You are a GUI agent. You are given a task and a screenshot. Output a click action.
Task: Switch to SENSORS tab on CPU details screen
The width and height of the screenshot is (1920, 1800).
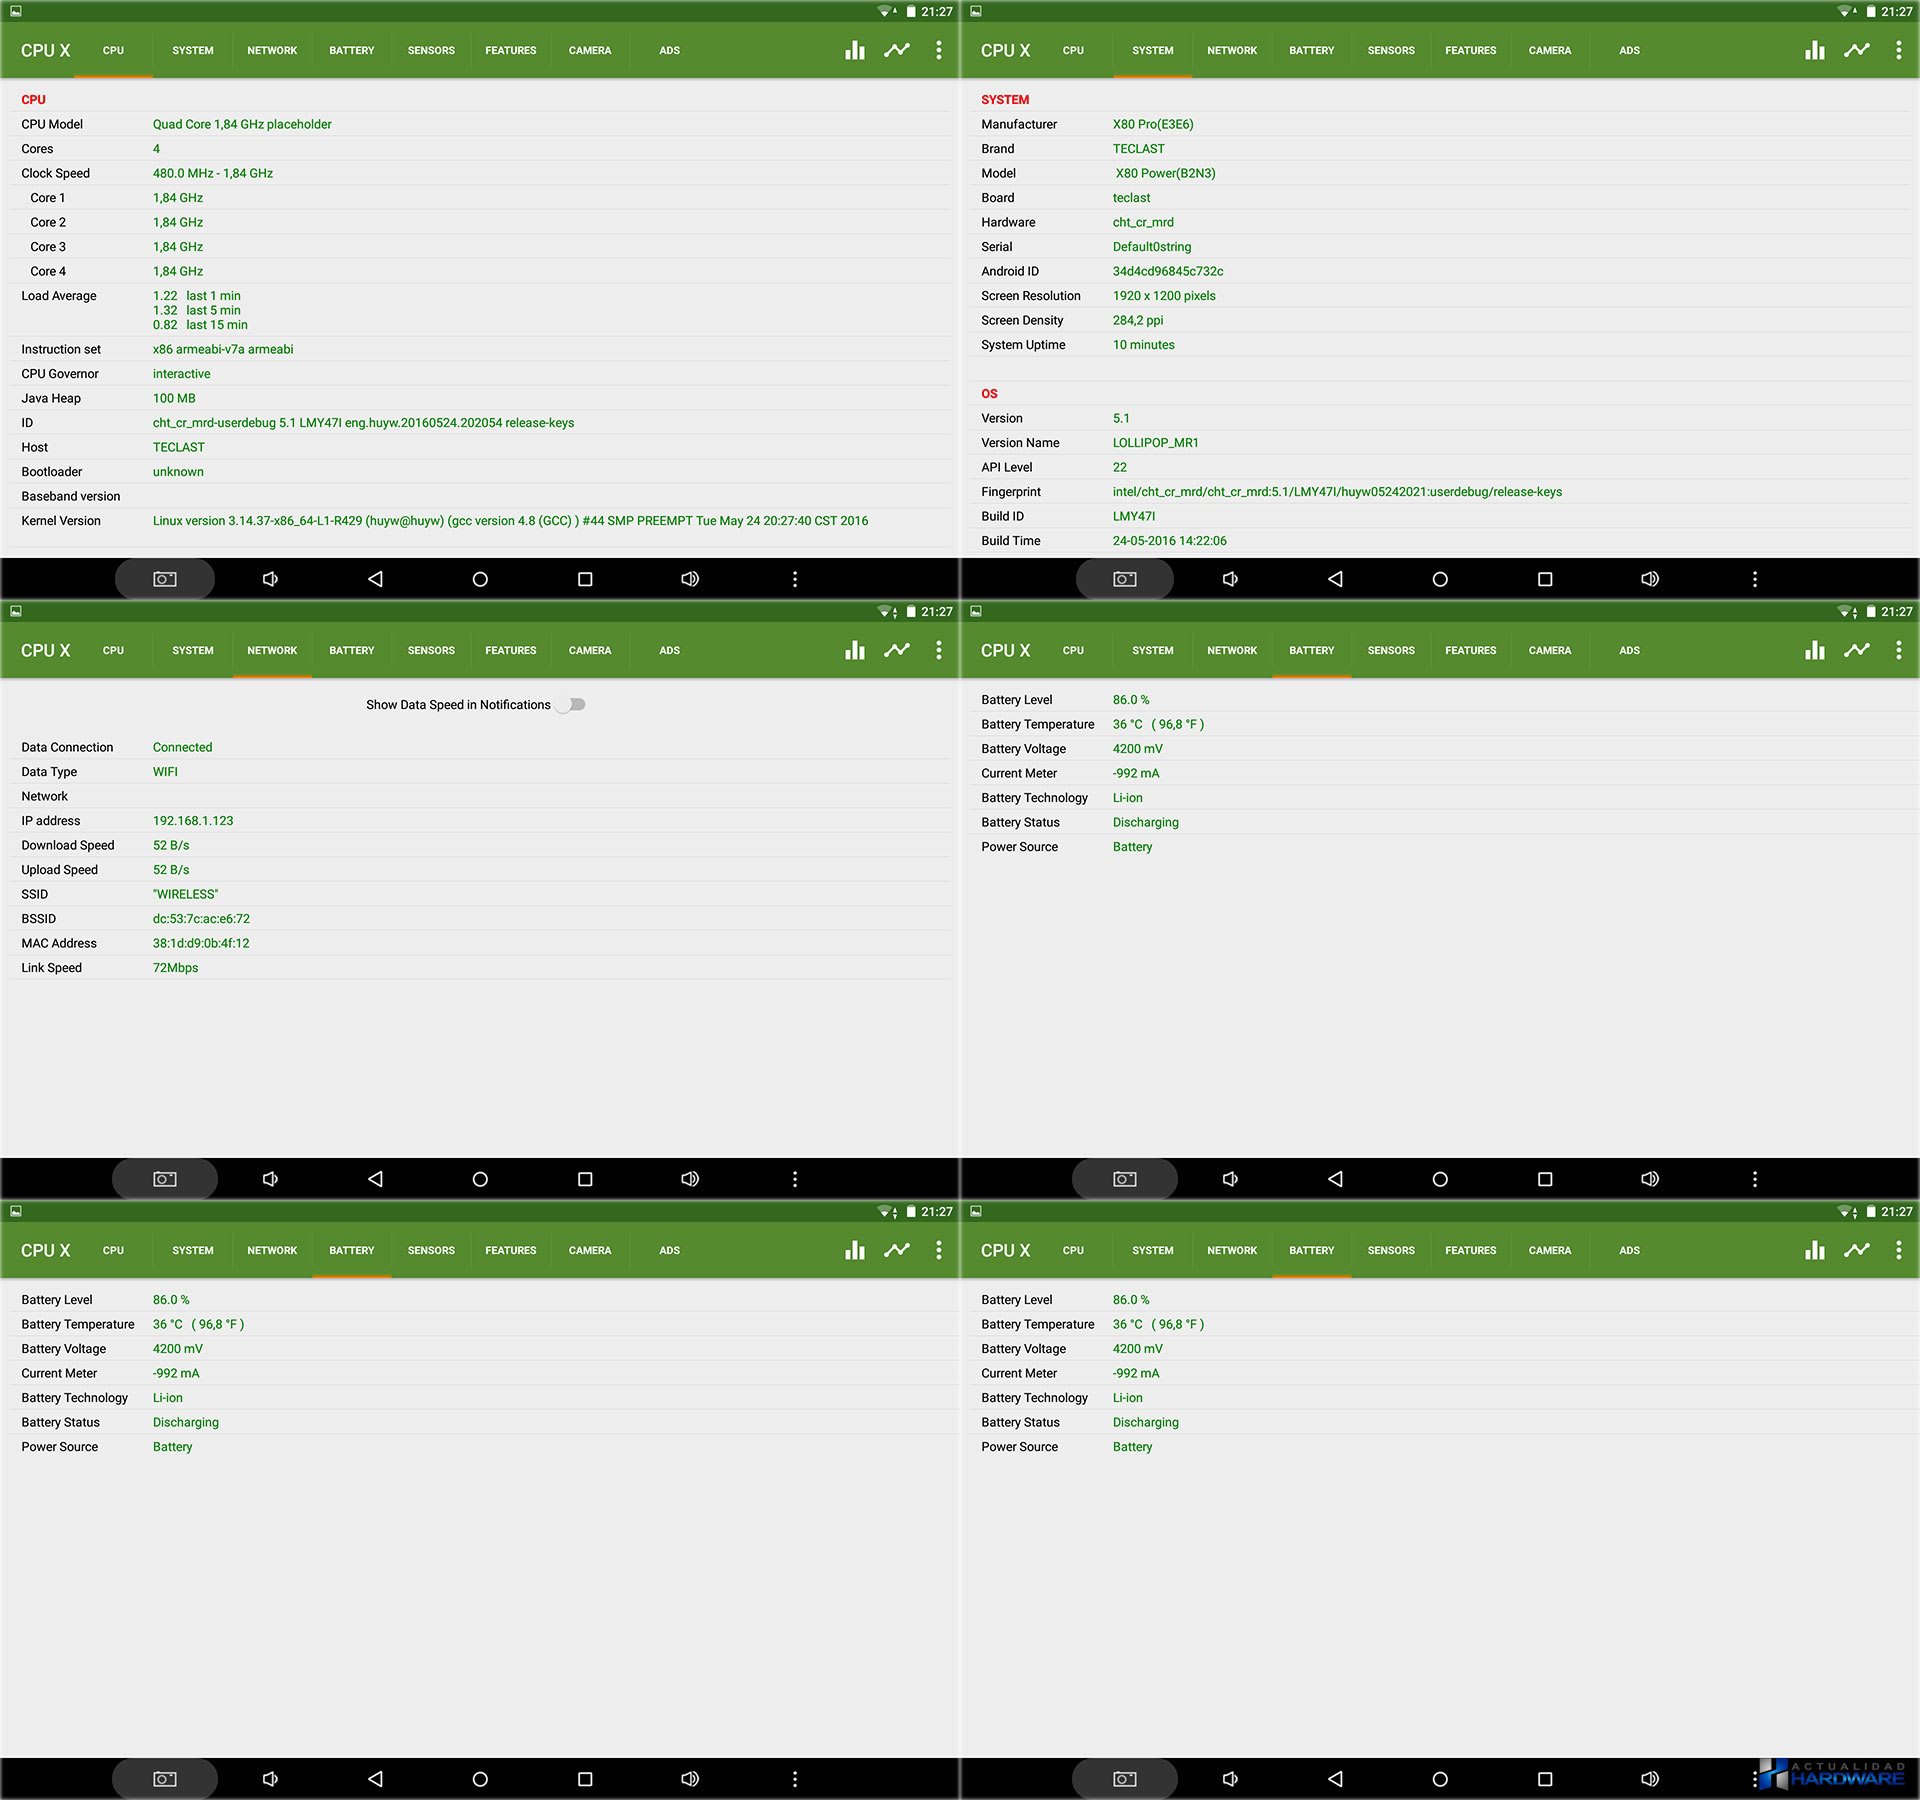431,50
